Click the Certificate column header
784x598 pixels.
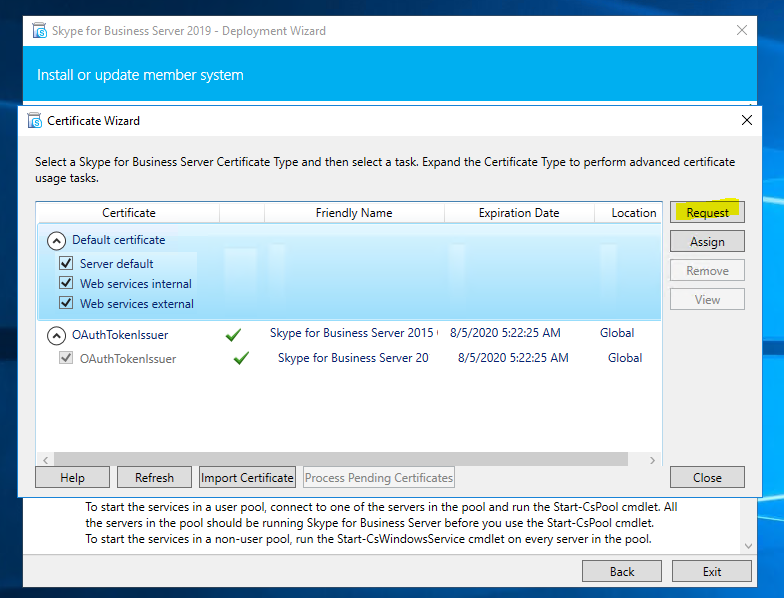128,213
